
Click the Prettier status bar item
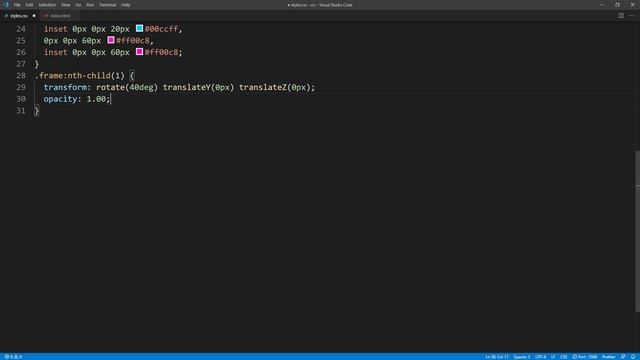[x=609, y=357]
